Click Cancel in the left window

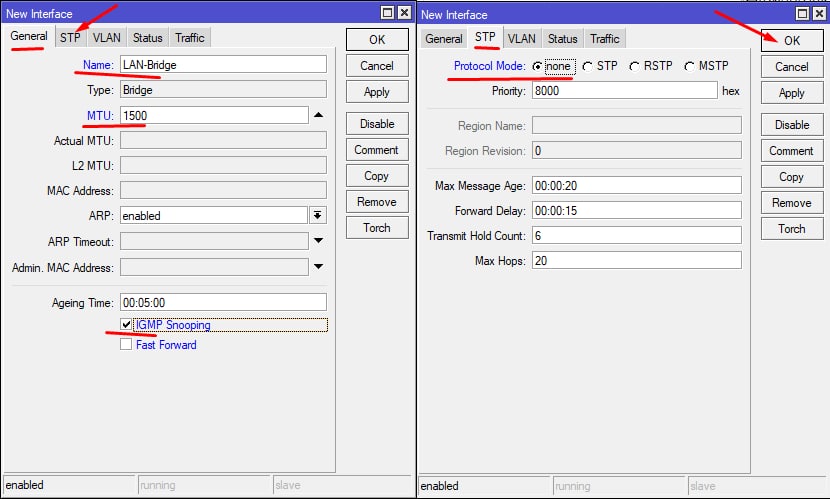coord(377,66)
